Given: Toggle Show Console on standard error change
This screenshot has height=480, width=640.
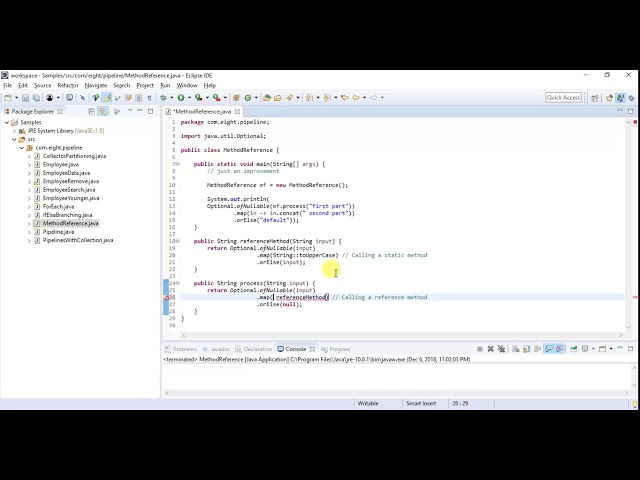Looking at the screenshot, I should pos(560,349).
